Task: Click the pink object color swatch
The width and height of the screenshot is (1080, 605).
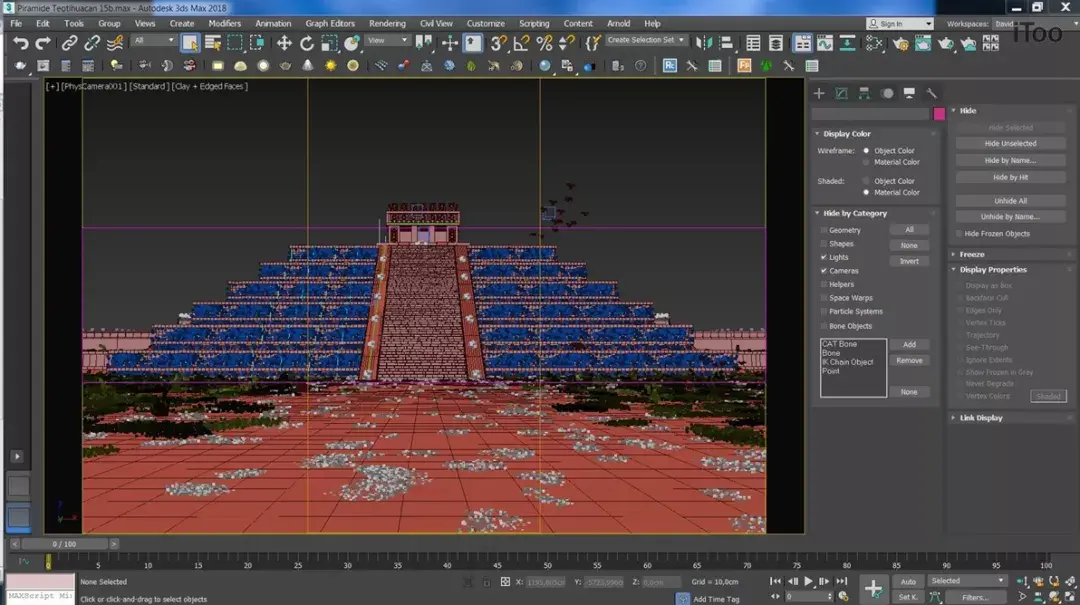Action: click(x=939, y=114)
